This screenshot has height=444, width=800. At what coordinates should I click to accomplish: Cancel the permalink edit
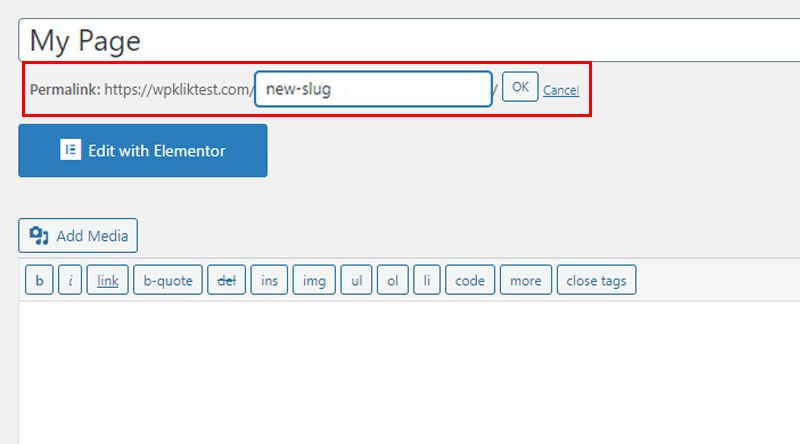tap(561, 90)
